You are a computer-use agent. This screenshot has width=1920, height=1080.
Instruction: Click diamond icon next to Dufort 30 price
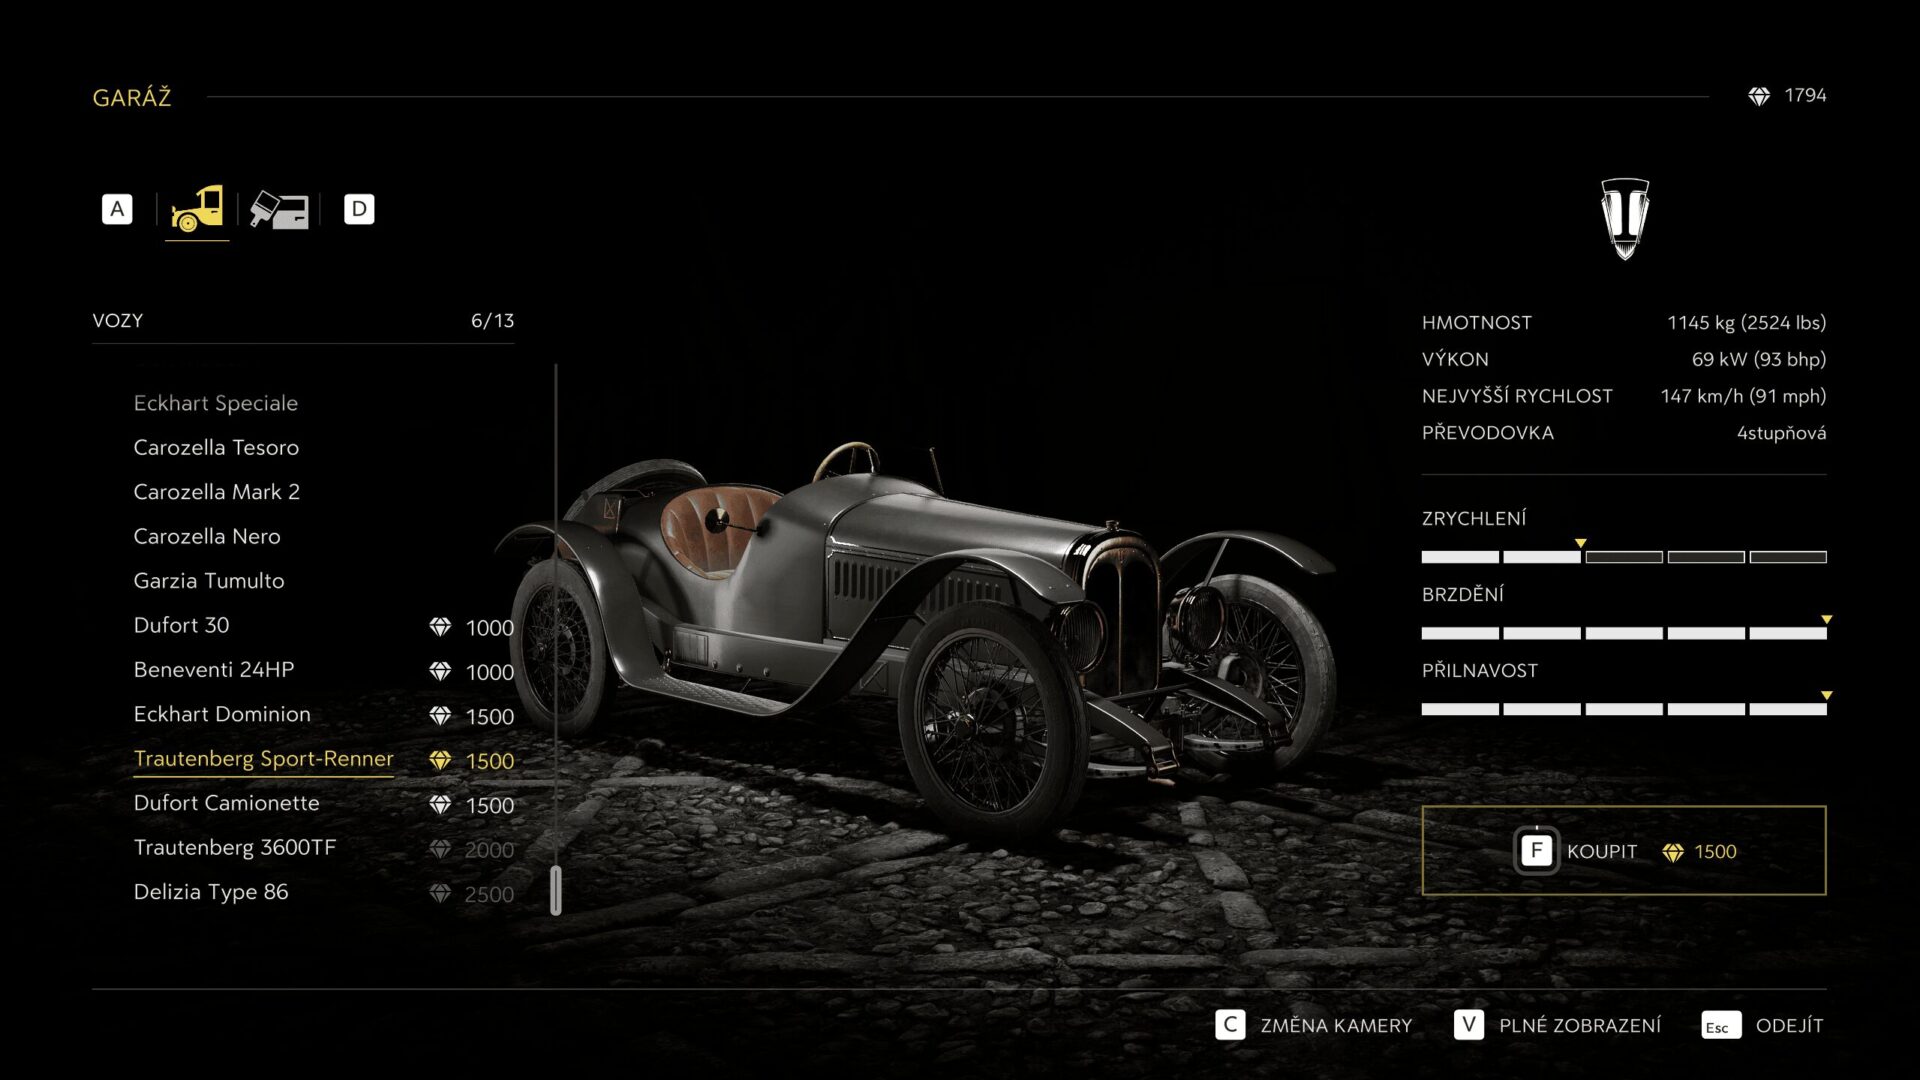(440, 627)
